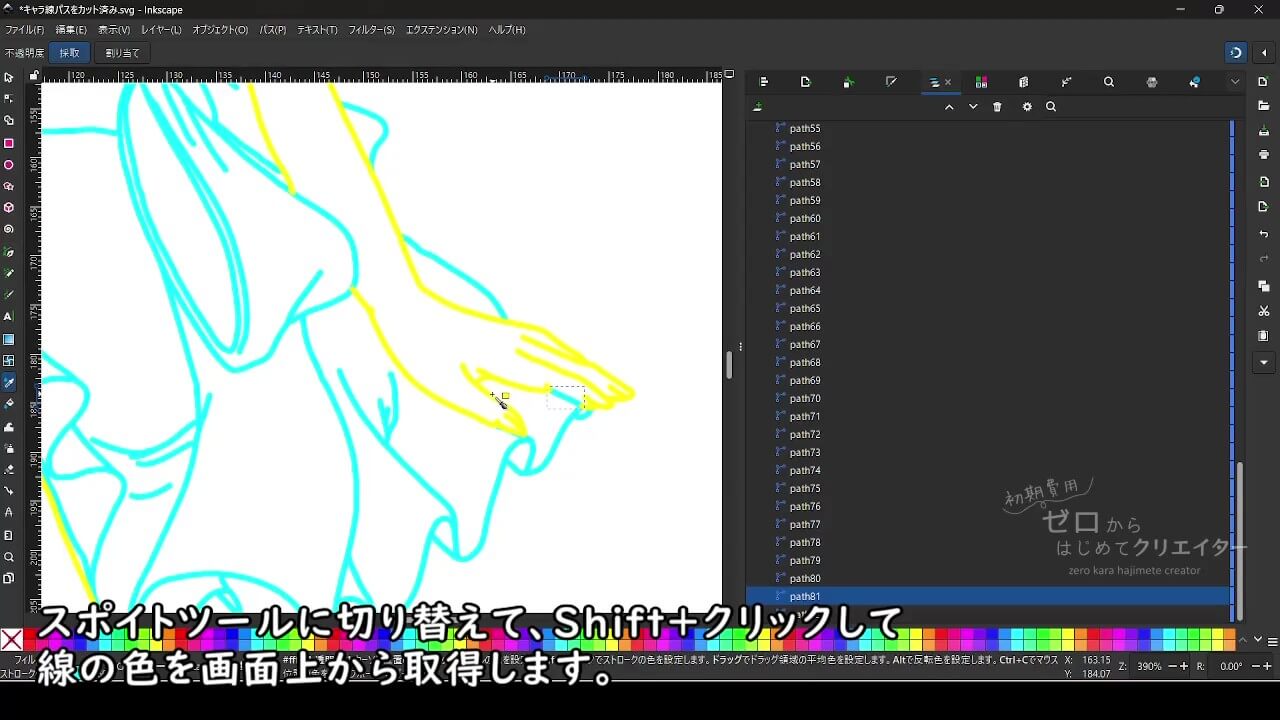Select the Selector arrow tool
The height and width of the screenshot is (720, 1280).
coord(9,77)
